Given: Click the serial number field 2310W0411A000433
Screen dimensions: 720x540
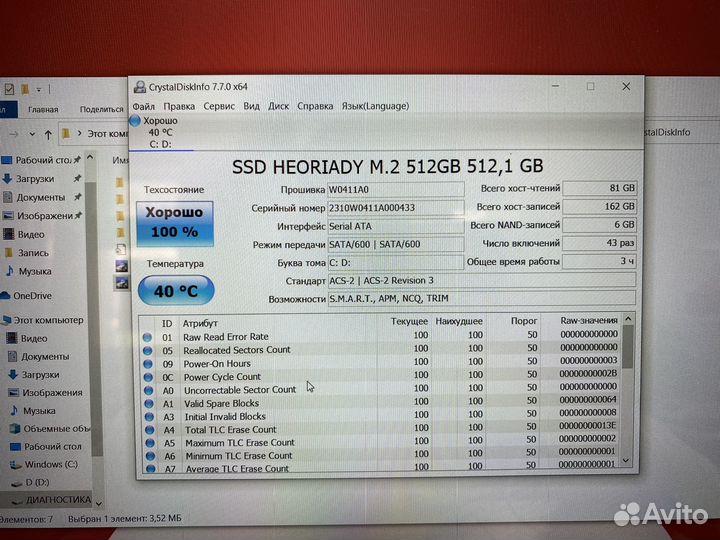Looking at the screenshot, I should pos(395,208).
